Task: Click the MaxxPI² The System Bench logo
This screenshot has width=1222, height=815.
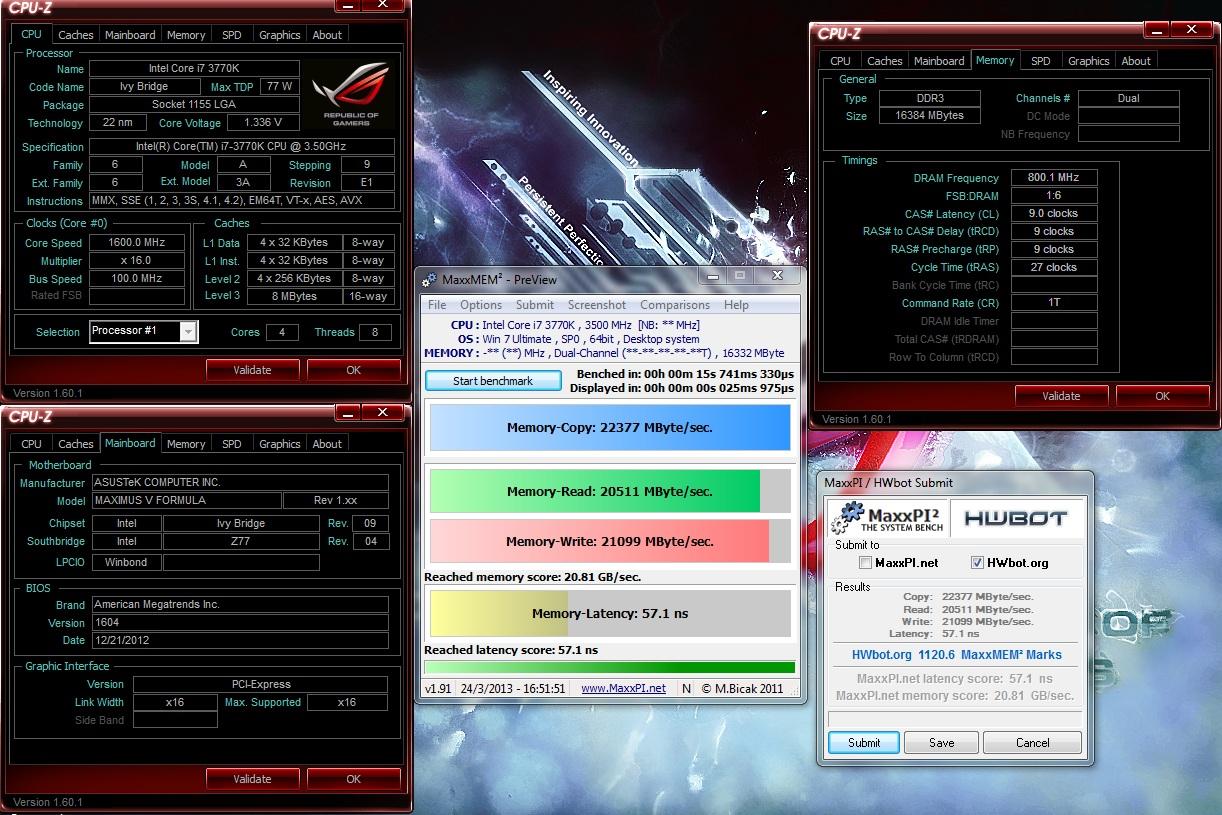Action: click(887, 518)
